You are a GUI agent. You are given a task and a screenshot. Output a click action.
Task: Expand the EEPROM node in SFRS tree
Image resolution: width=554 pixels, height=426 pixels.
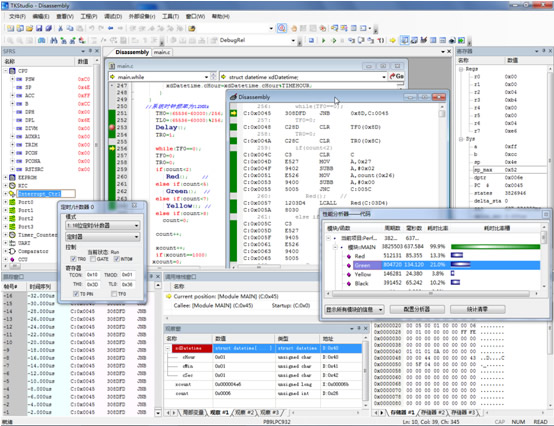(x=5, y=177)
